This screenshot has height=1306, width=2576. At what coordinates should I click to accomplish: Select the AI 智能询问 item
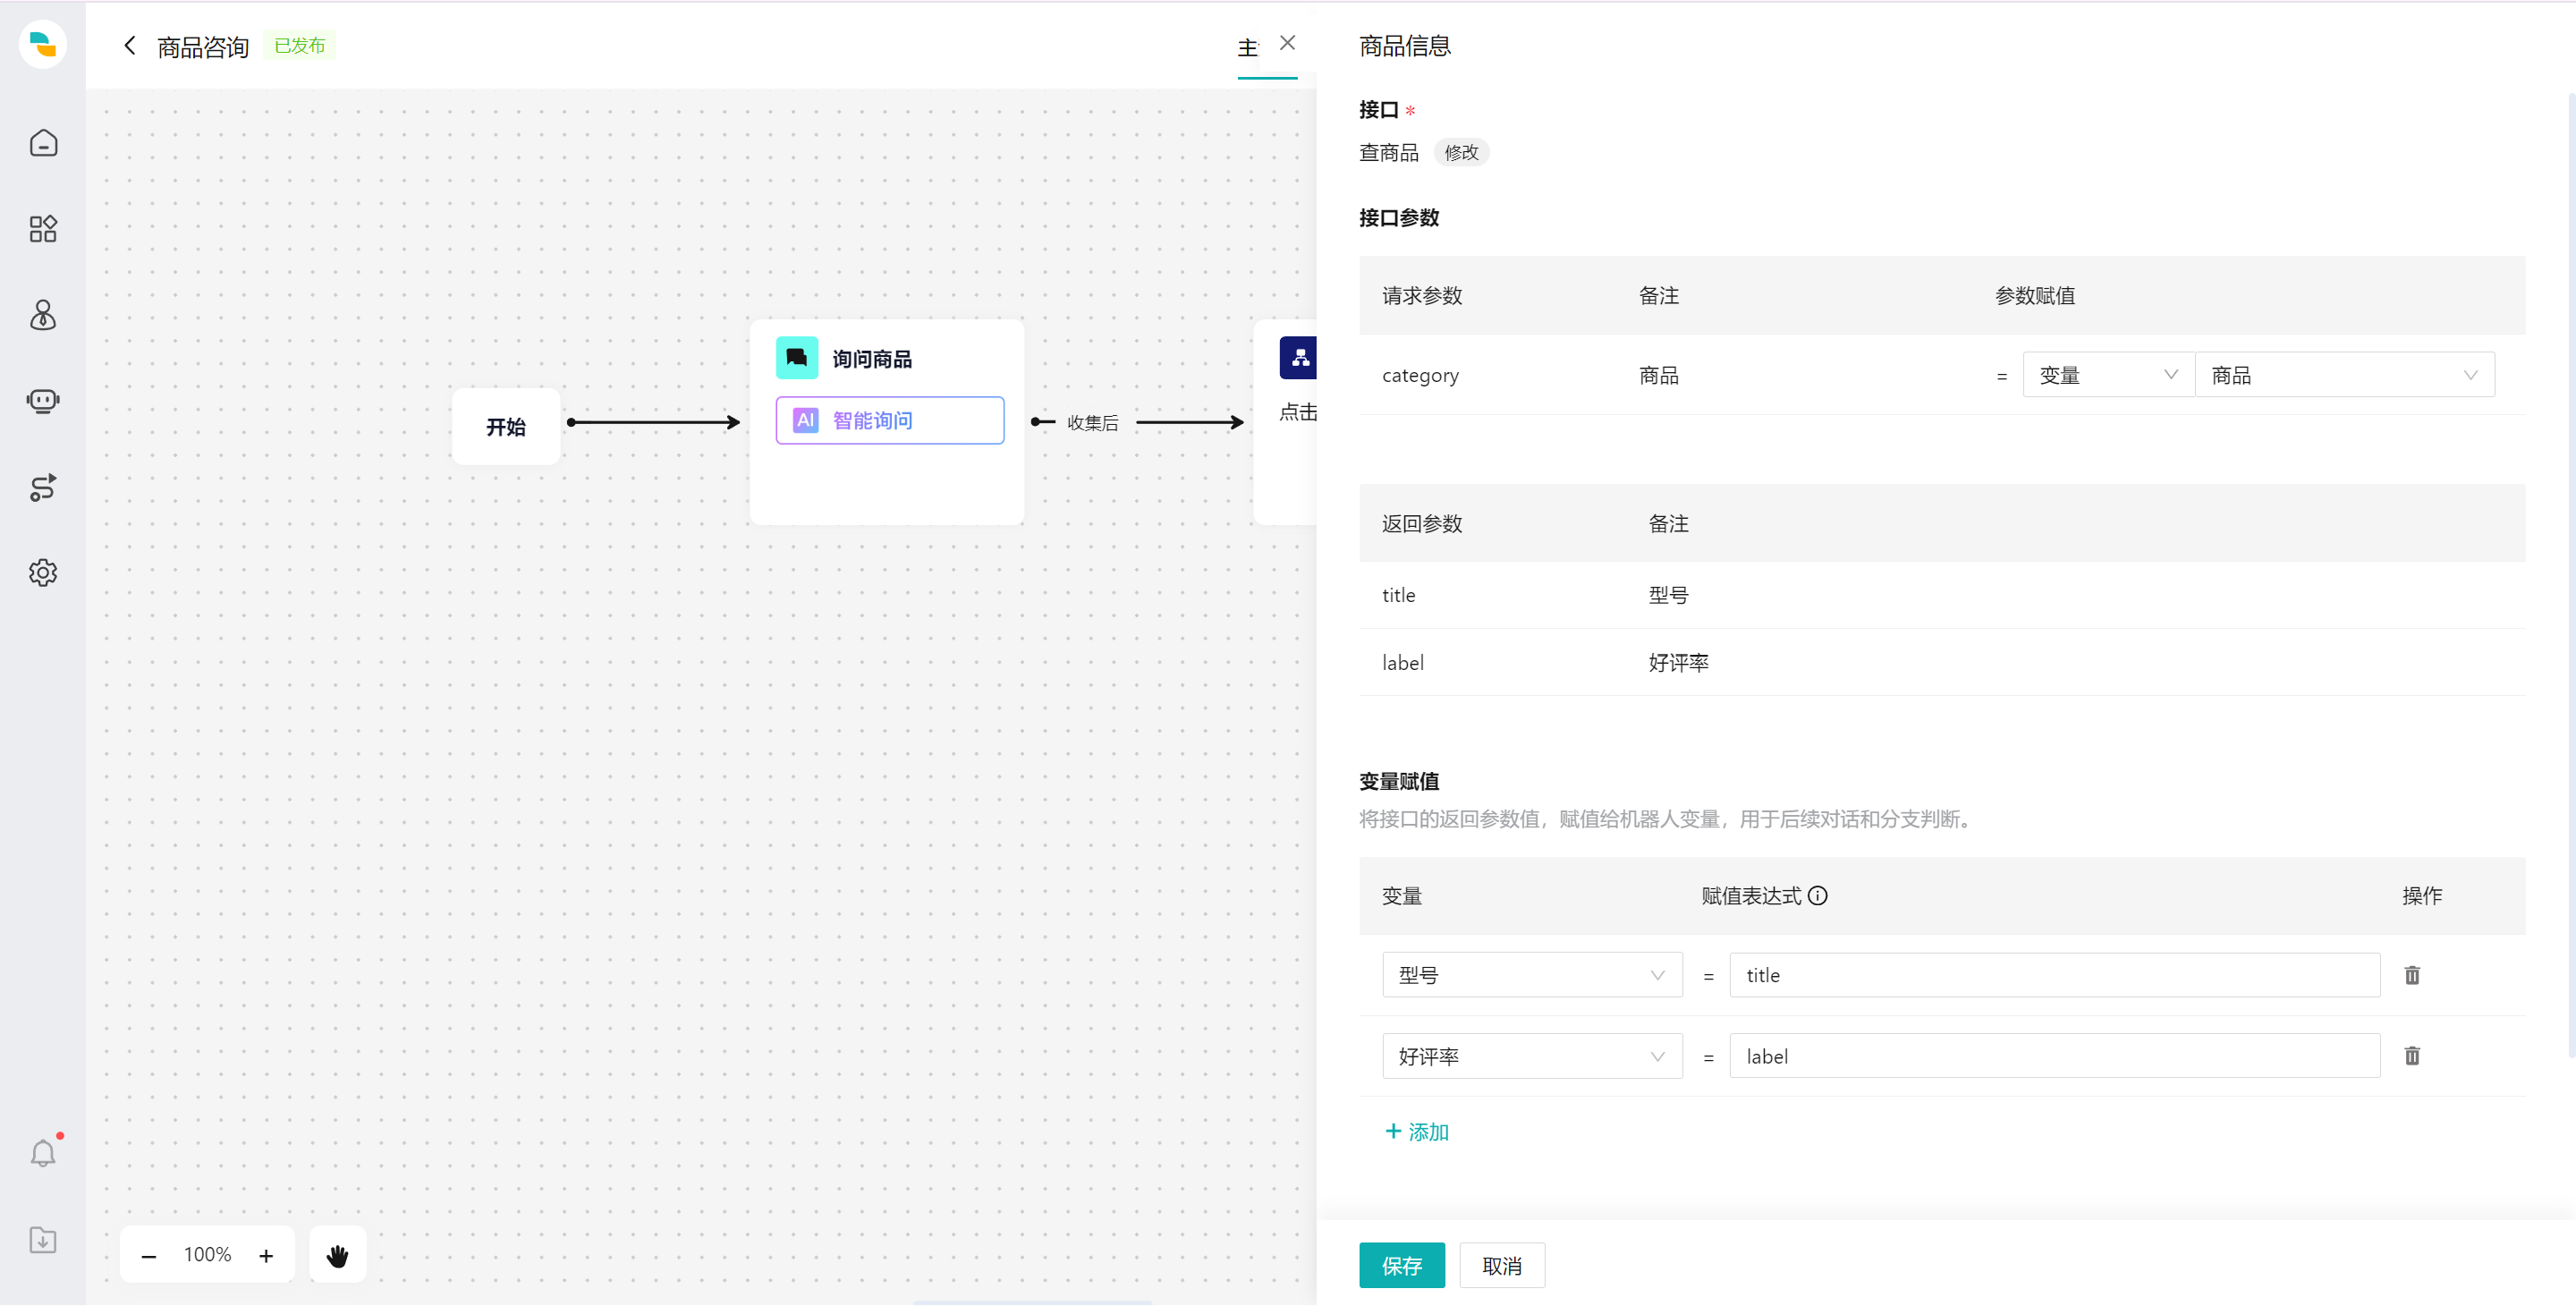[890, 420]
